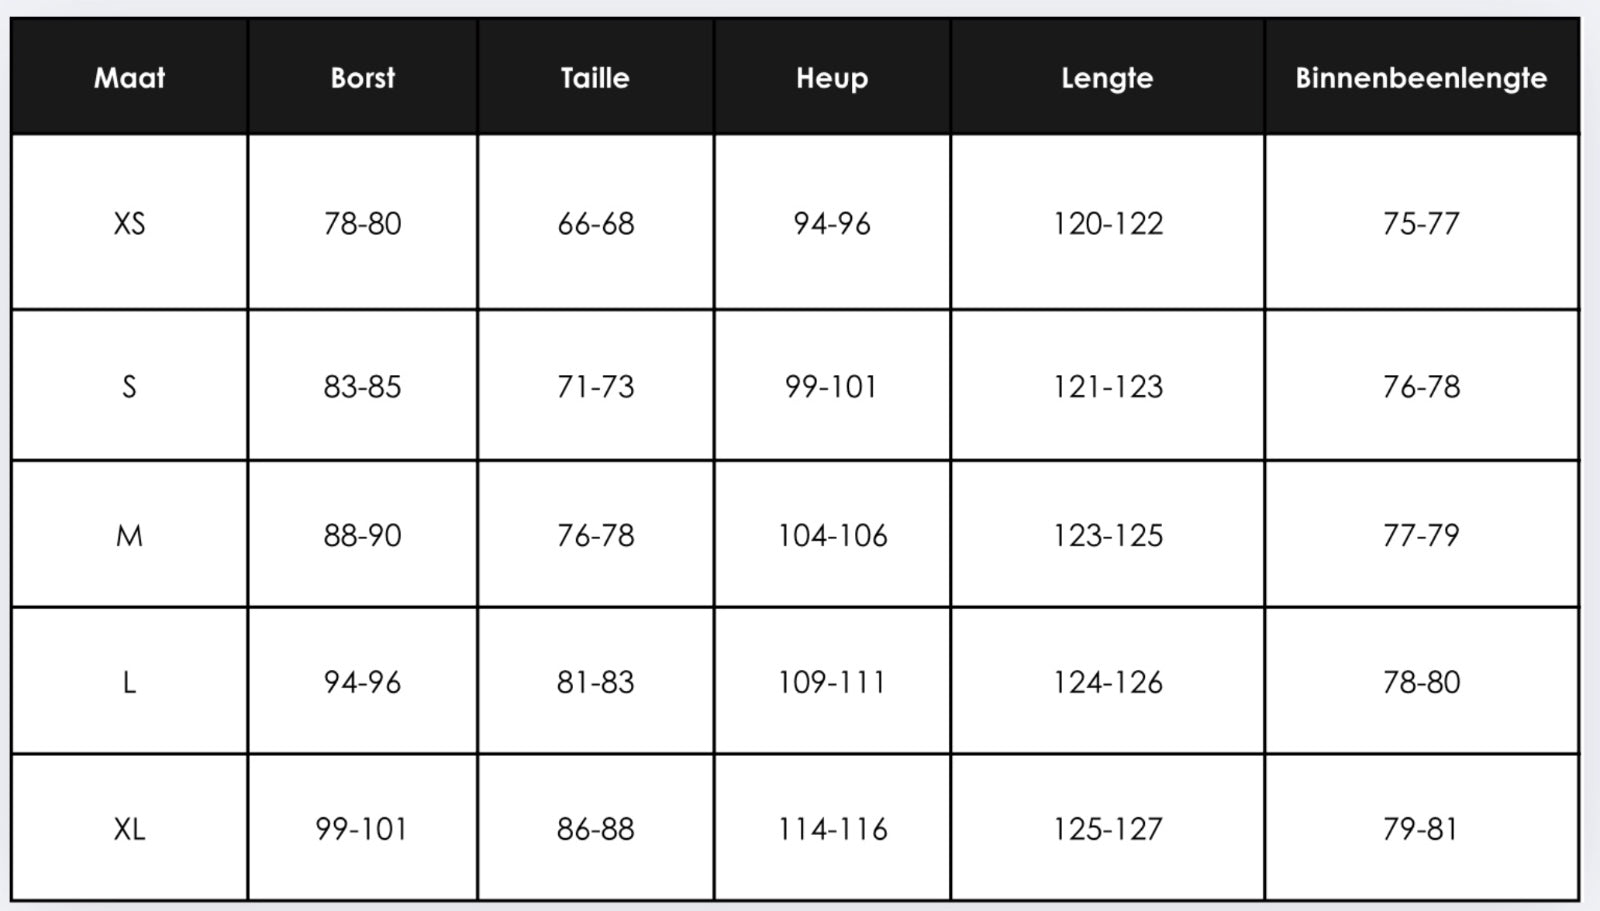Image resolution: width=1600 pixels, height=911 pixels.
Task: Click the 104-106 Heup cell
Action: pos(832,536)
